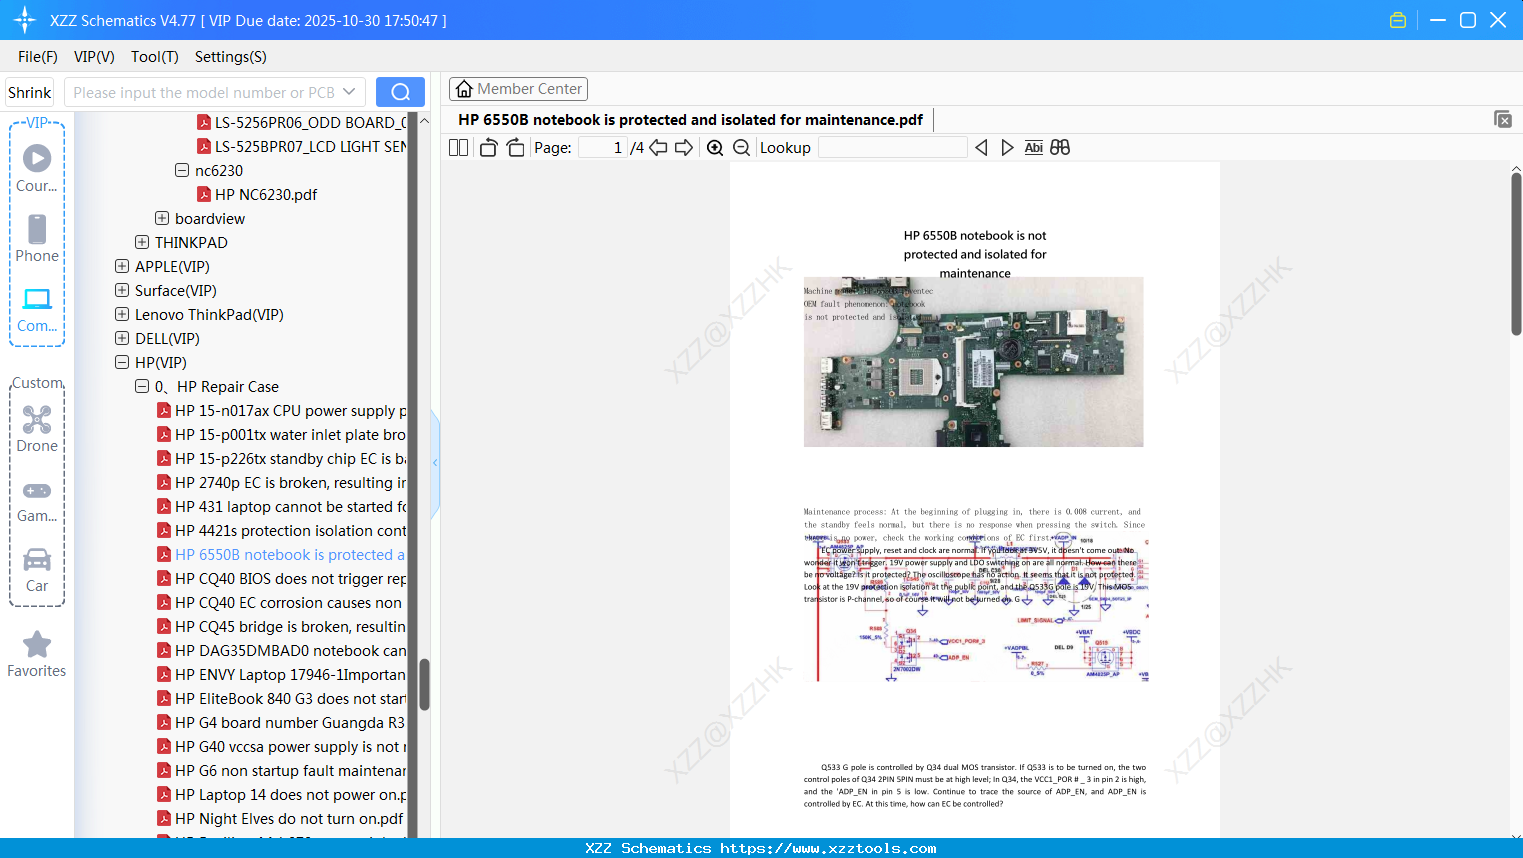Find previous lookup match triangle
Image resolution: width=1523 pixels, height=858 pixels.
[x=981, y=148]
